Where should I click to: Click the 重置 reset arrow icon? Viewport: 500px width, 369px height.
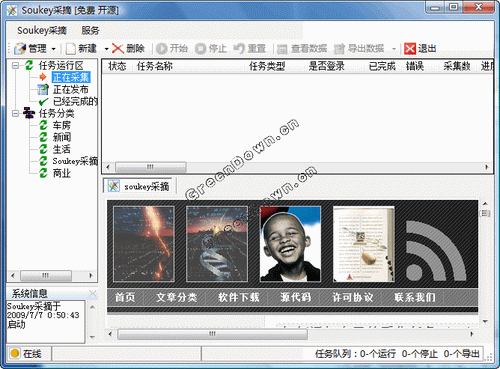point(239,49)
